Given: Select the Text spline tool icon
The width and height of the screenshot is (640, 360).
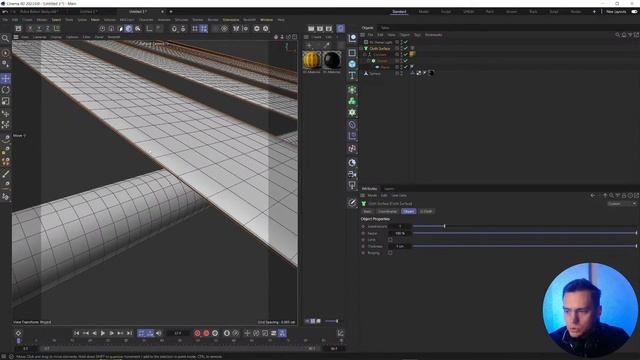Looking at the screenshot, I should 352,75.
